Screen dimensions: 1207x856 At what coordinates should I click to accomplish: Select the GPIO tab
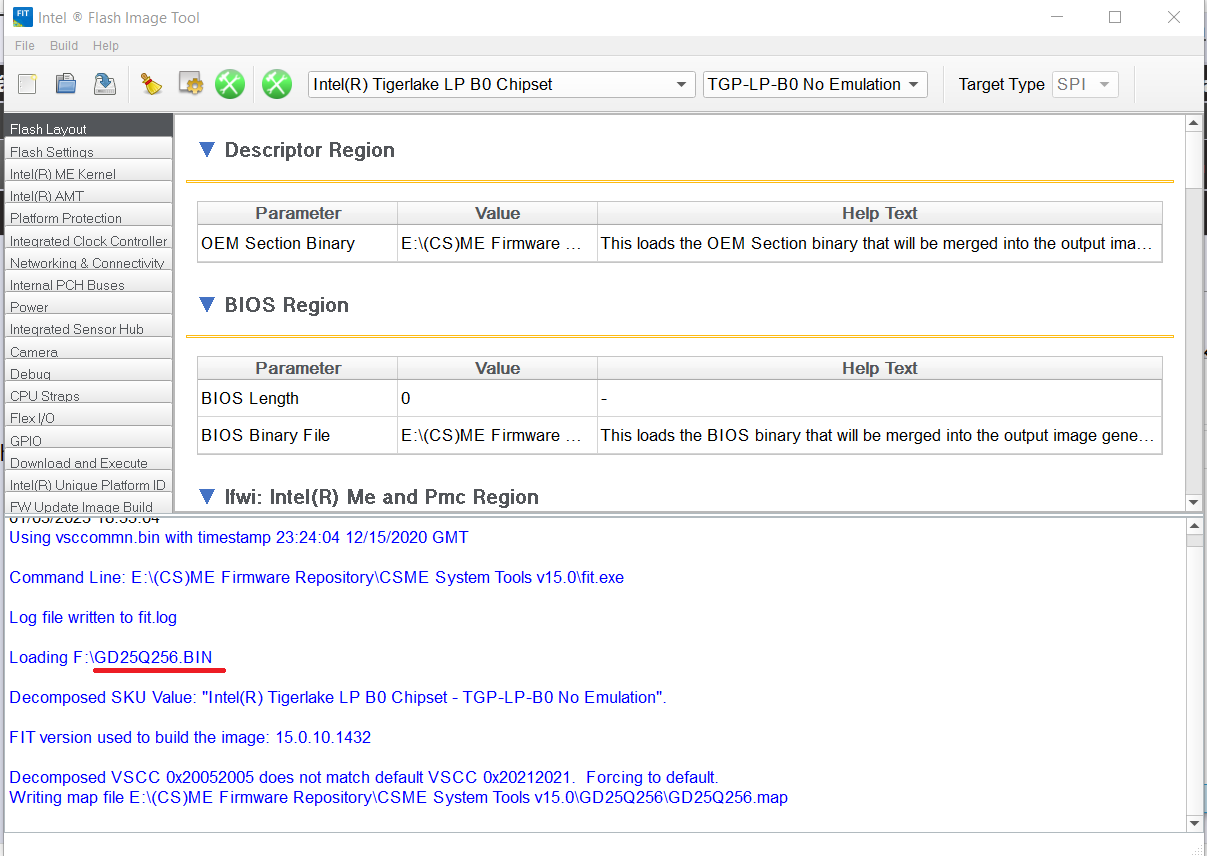coord(87,438)
